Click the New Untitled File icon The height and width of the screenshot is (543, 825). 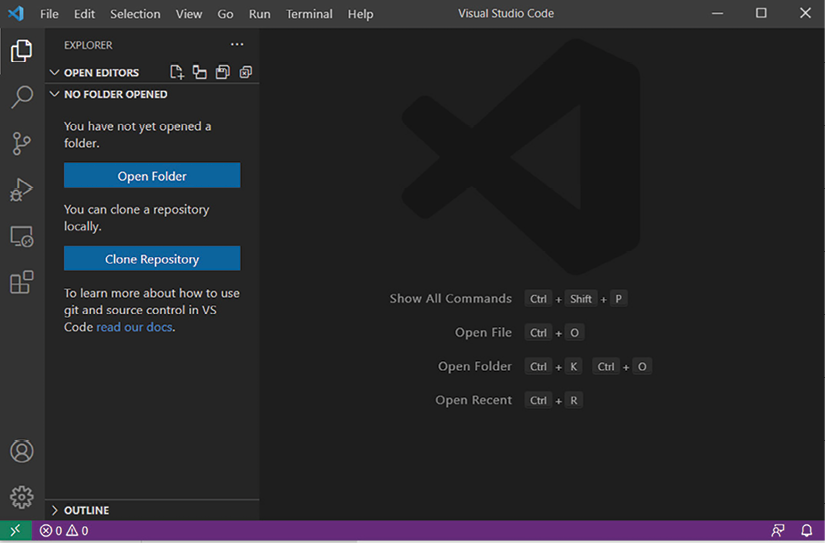tap(177, 72)
